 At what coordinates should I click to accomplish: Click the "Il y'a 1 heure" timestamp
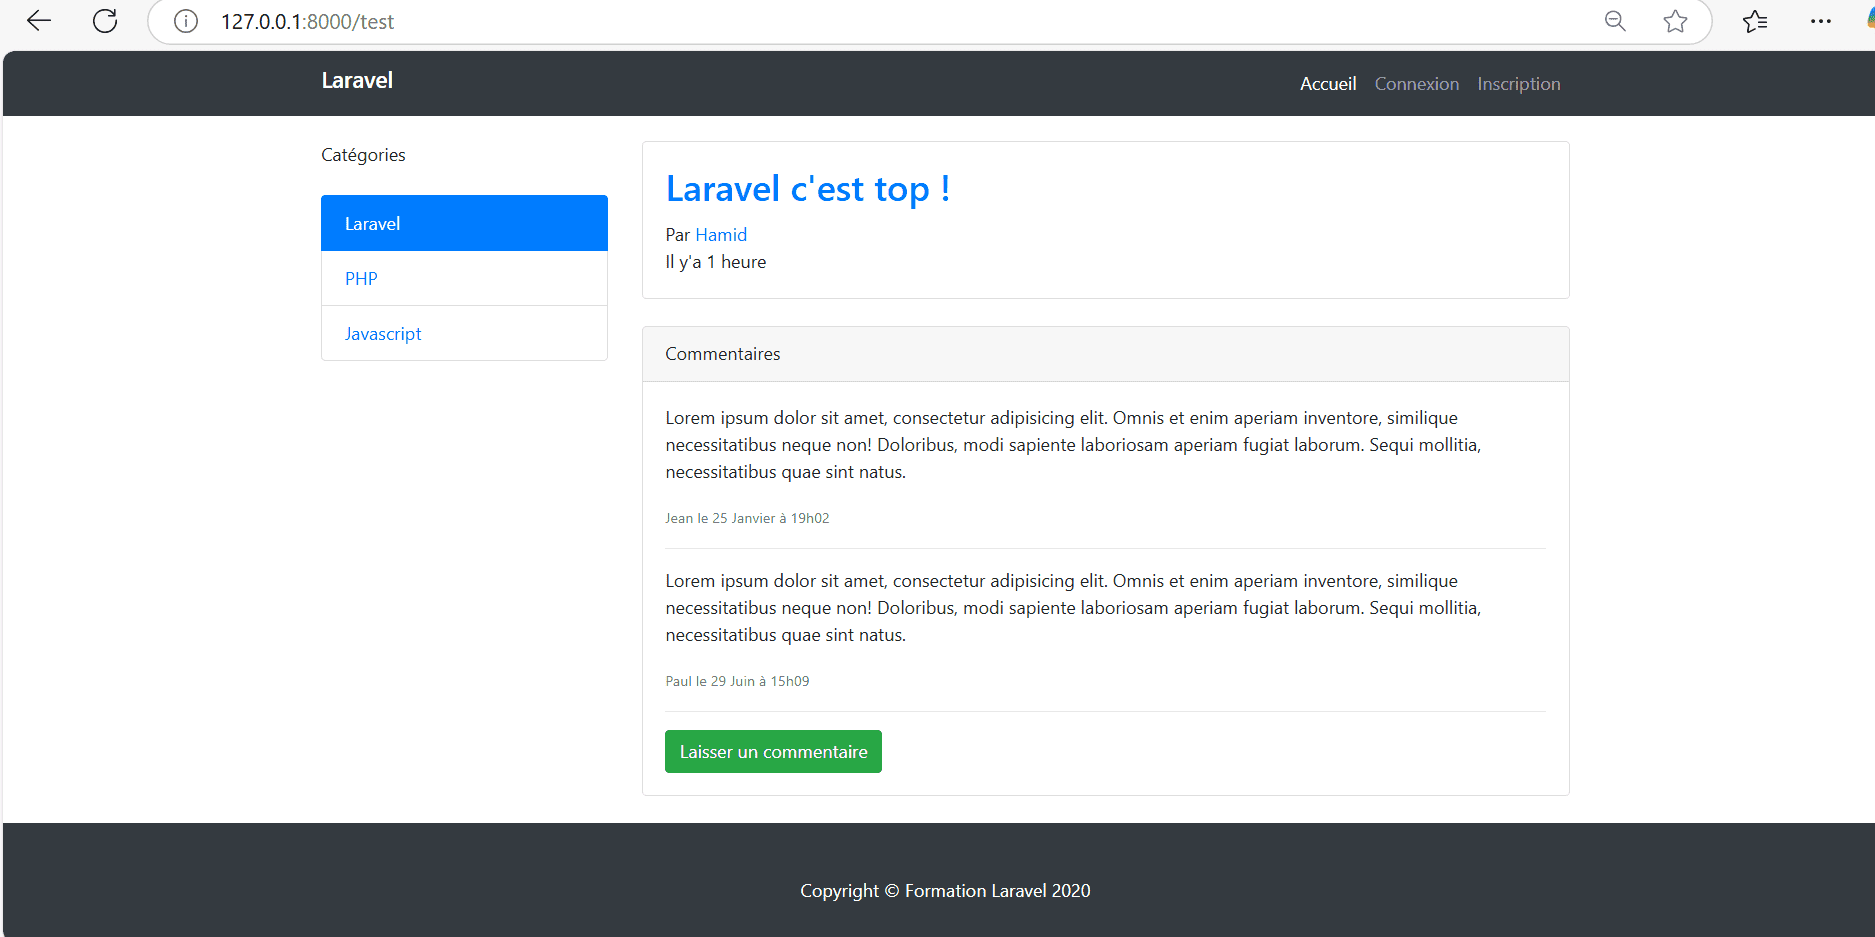click(x=716, y=262)
